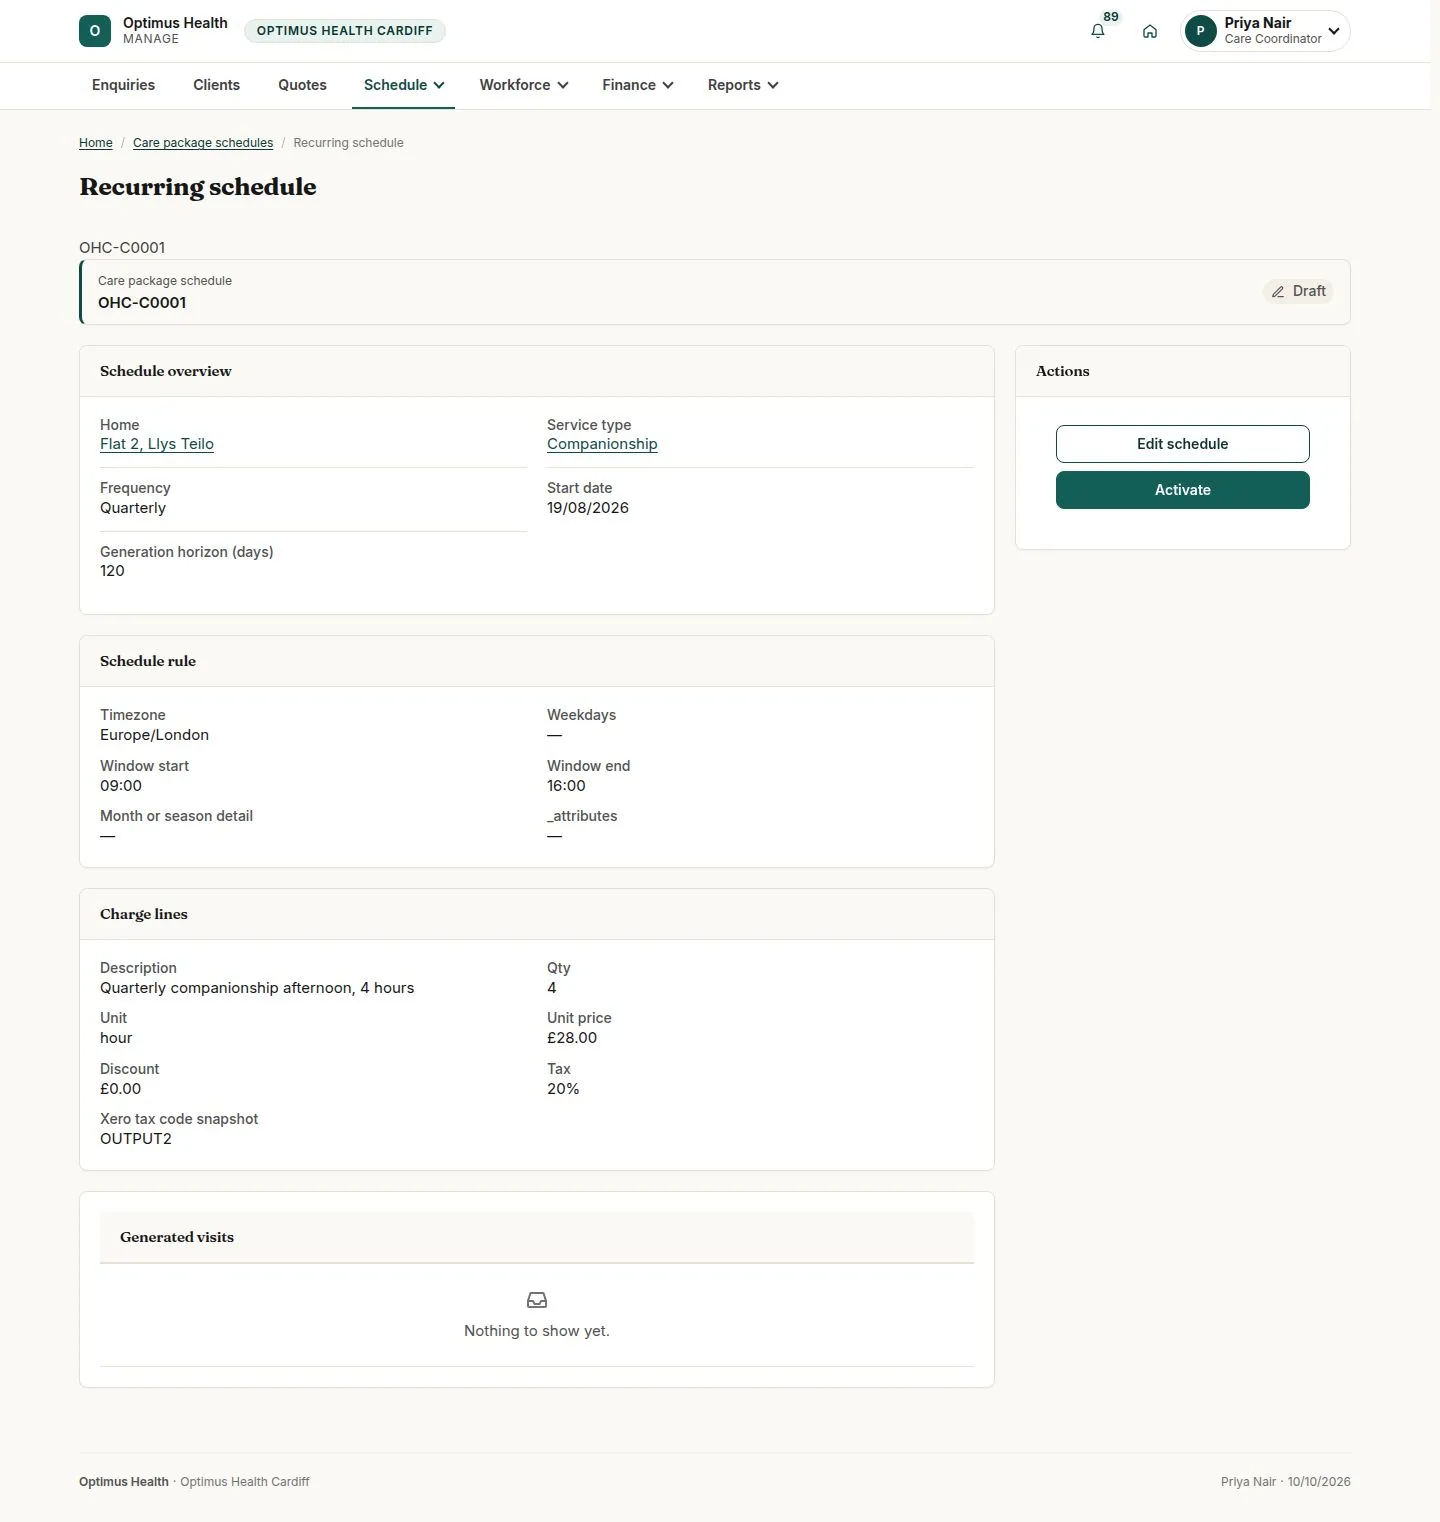
Task: Click the discount value £0.00
Action: pyautogui.click(x=120, y=1089)
